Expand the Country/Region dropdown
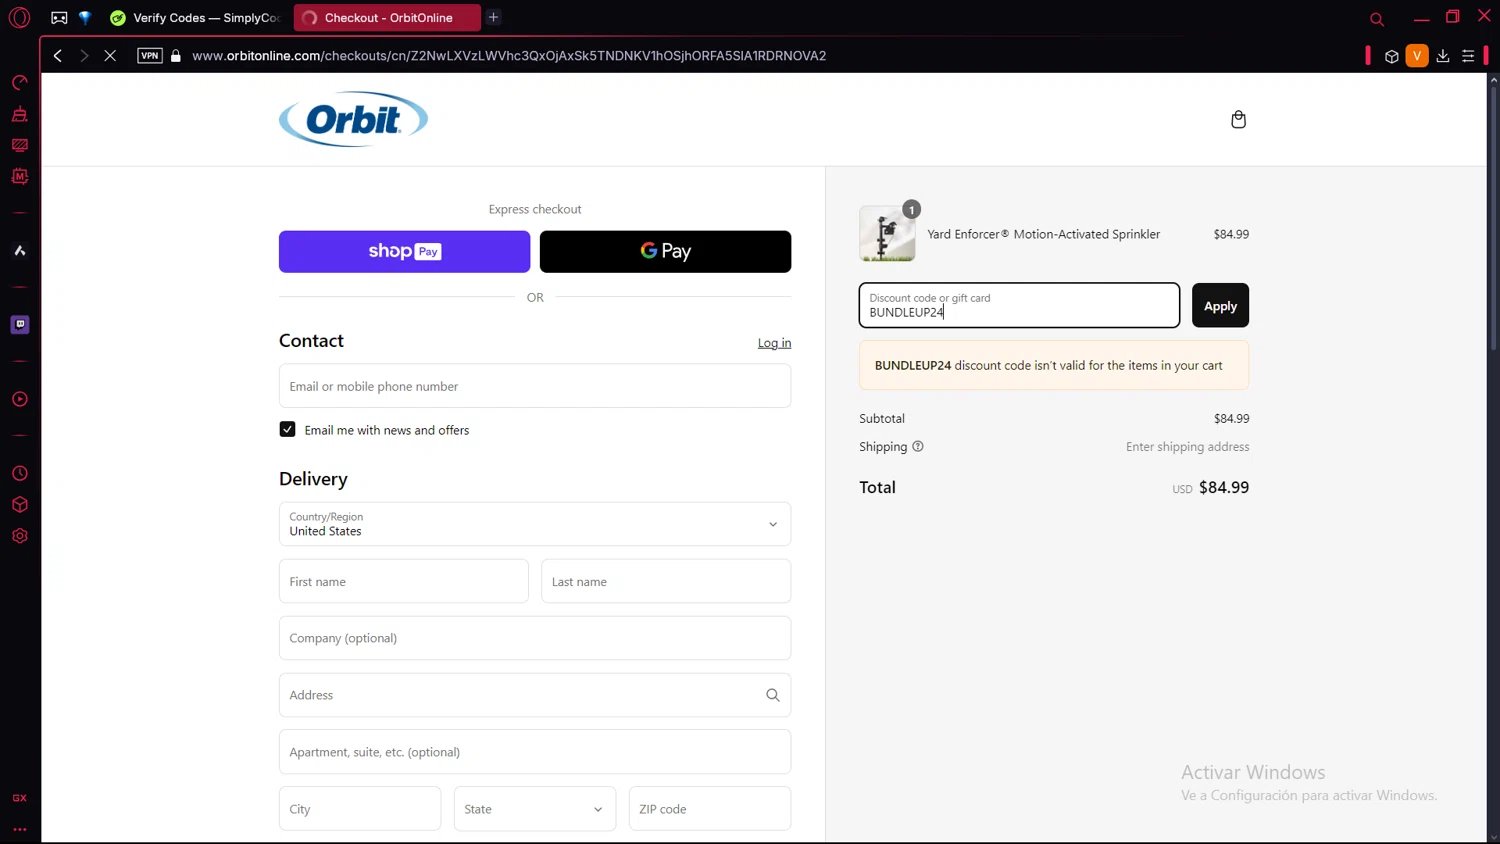Viewport: 1500px width, 844px height. (x=535, y=524)
